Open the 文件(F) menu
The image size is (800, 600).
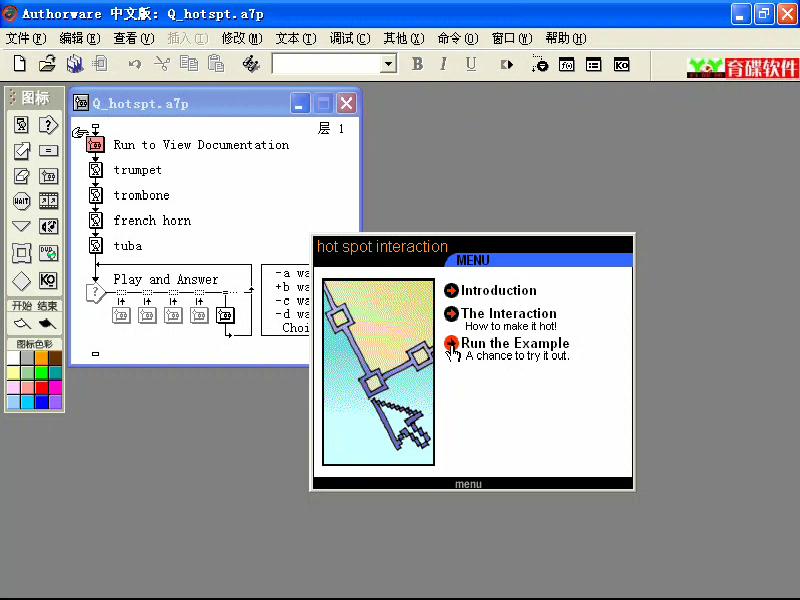click(26, 38)
